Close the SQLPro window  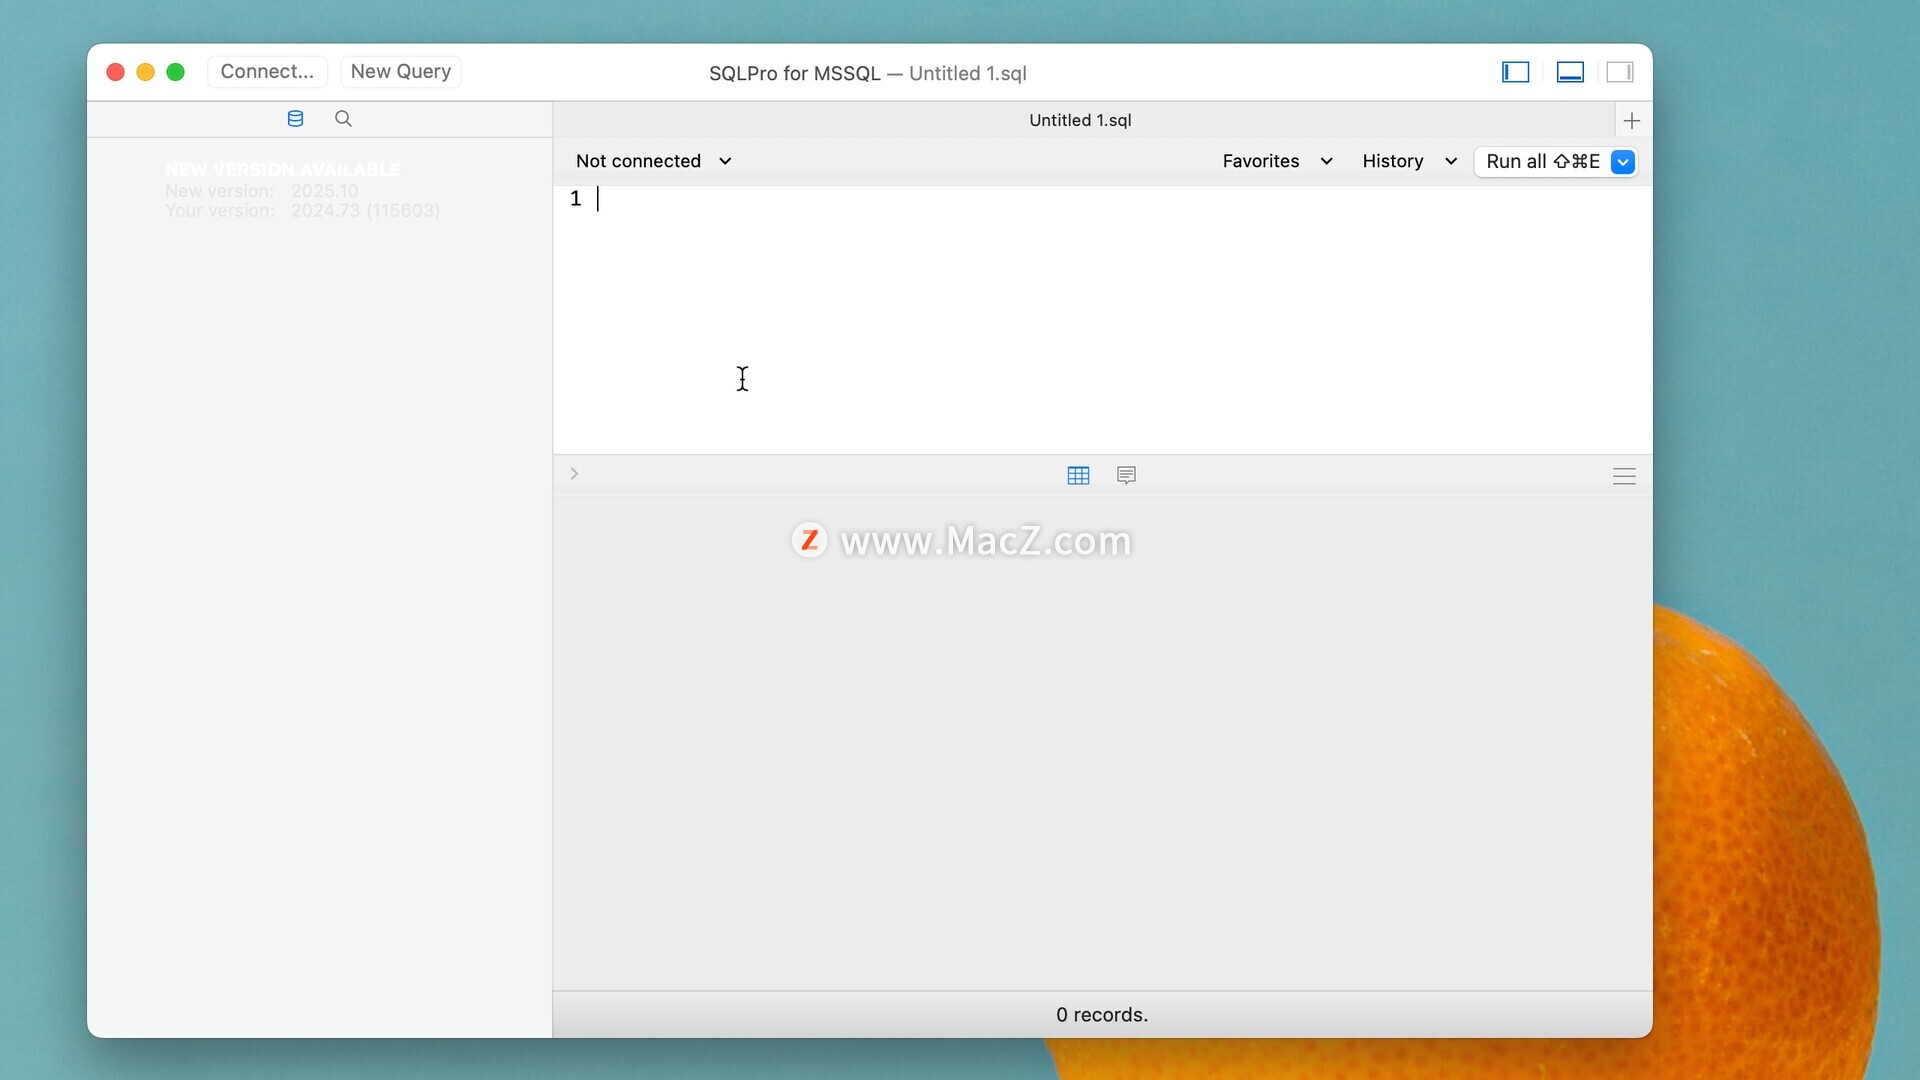[x=115, y=72]
